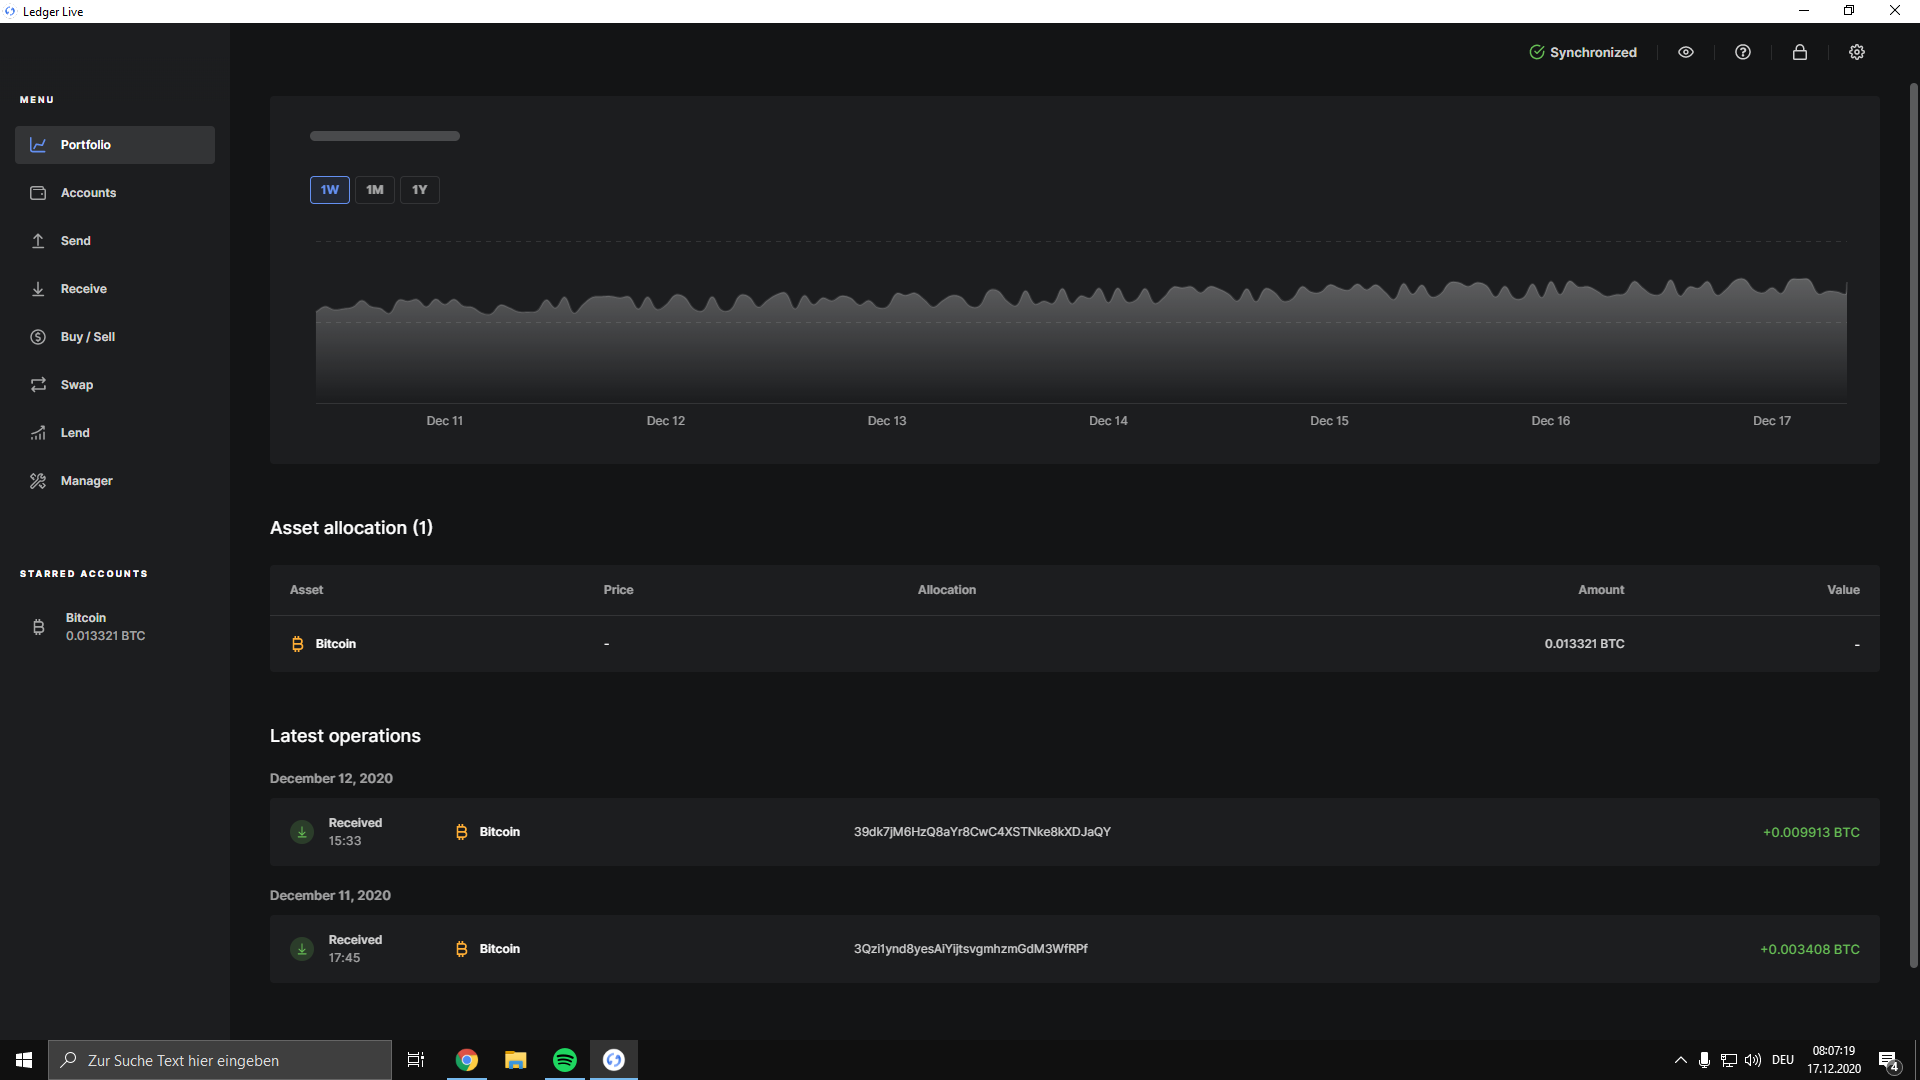Open the Accounts section in the sidebar

click(88, 193)
